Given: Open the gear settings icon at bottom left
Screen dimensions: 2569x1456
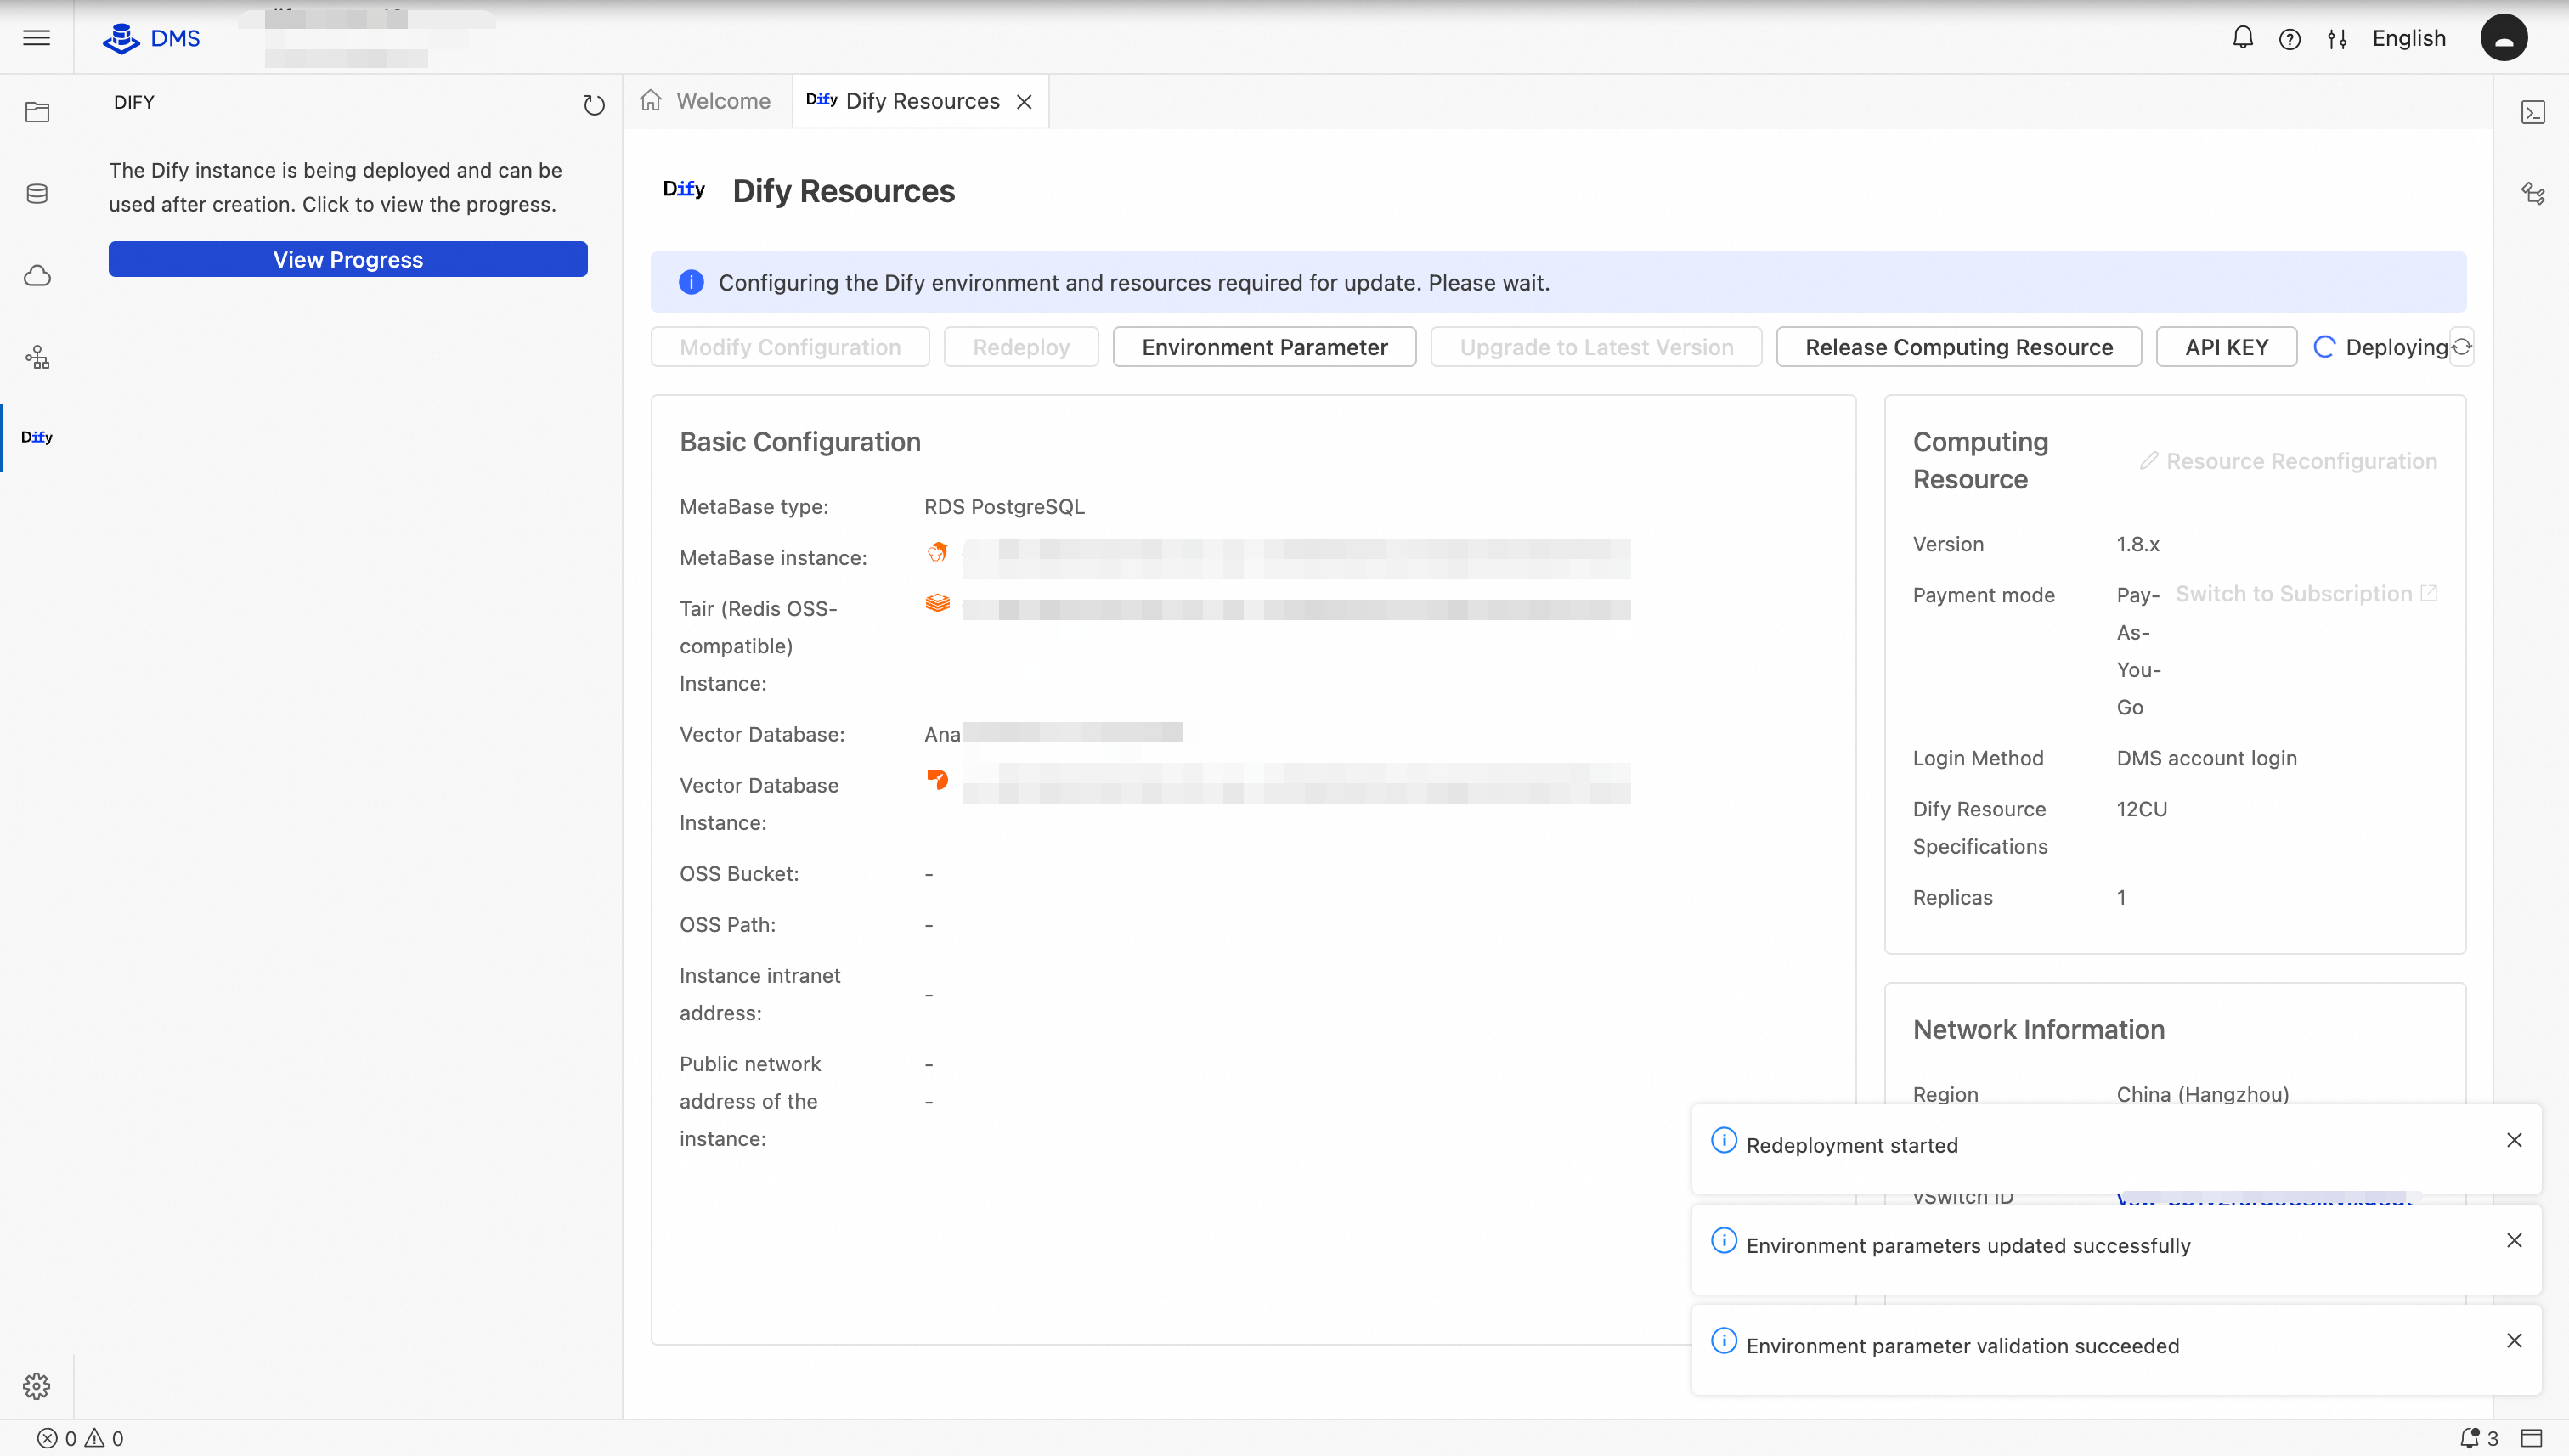Looking at the screenshot, I should tap(37, 1386).
